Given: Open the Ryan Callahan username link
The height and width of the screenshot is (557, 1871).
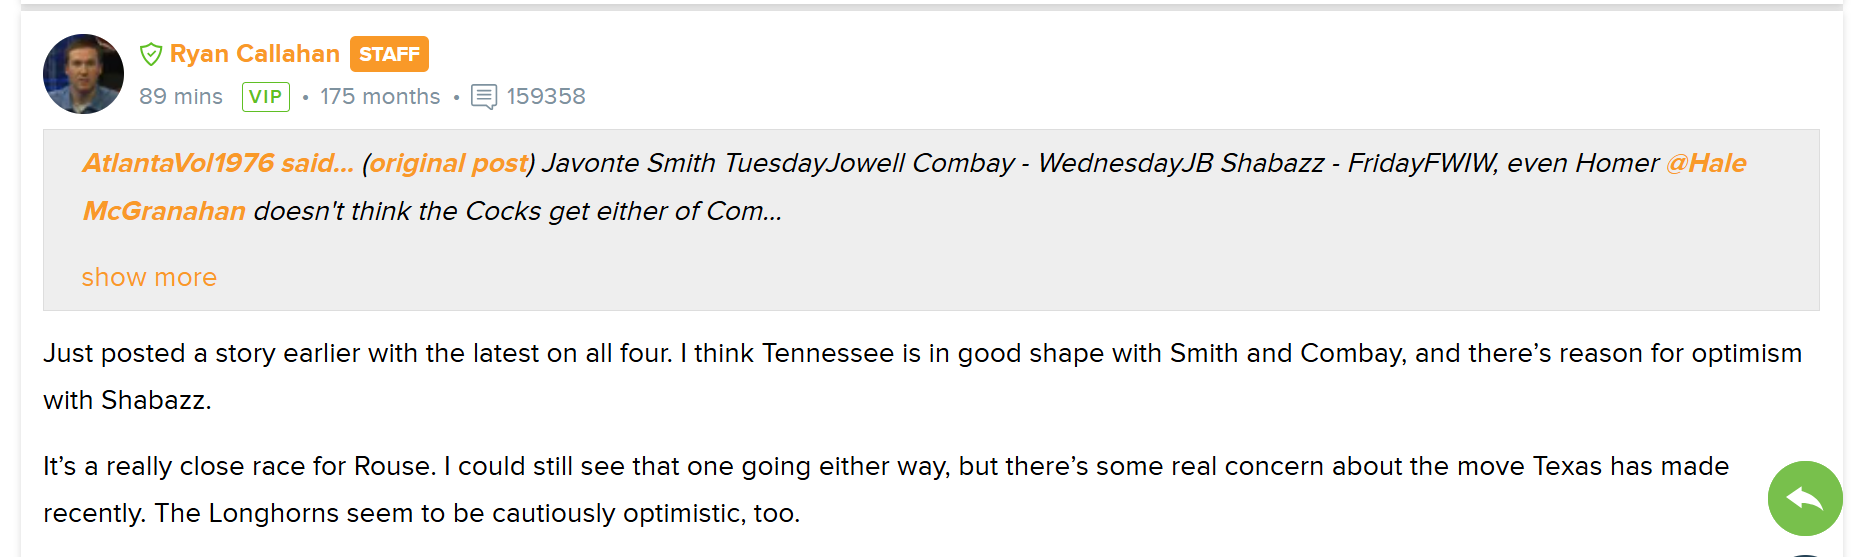Looking at the screenshot, I should tap(255, 54).
